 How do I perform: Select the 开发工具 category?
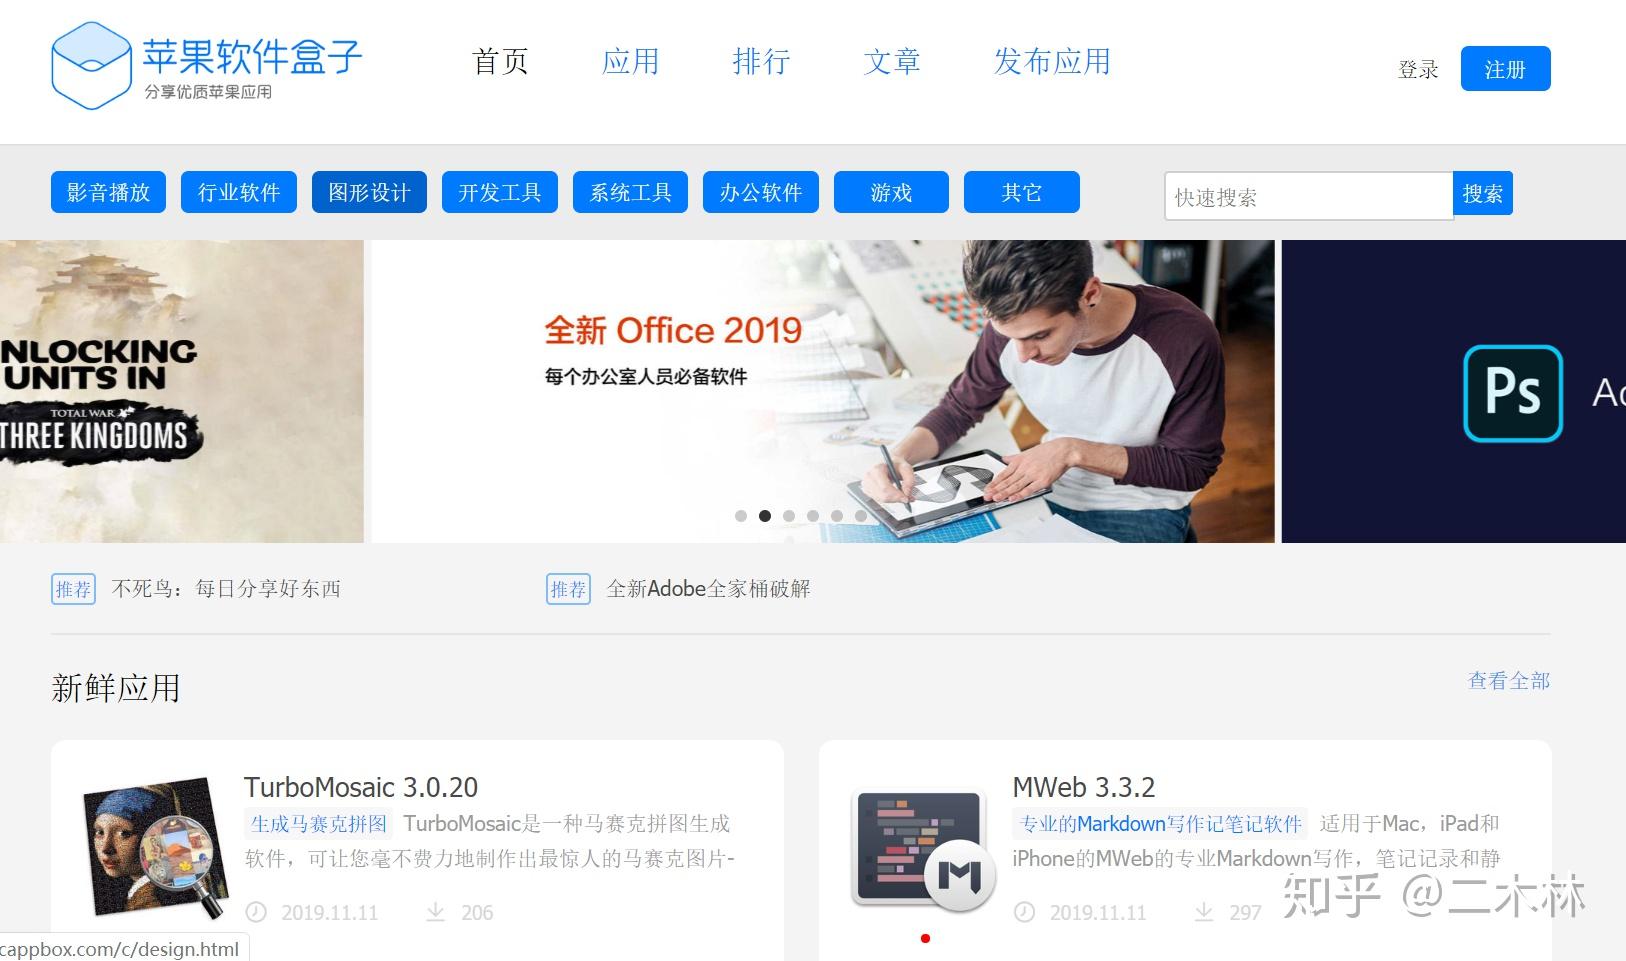(500, 192)
